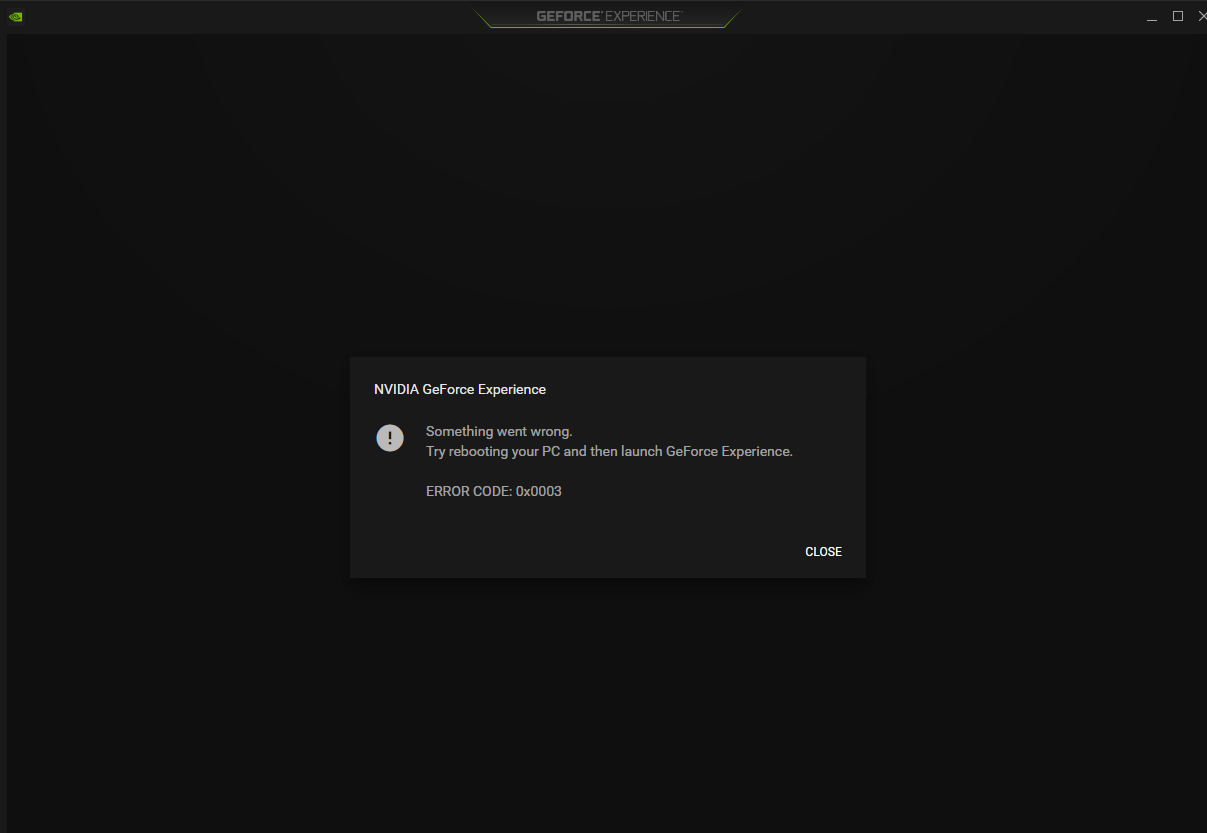
Task: Click the GeForce Experience title logo
Action: (608, 16)
